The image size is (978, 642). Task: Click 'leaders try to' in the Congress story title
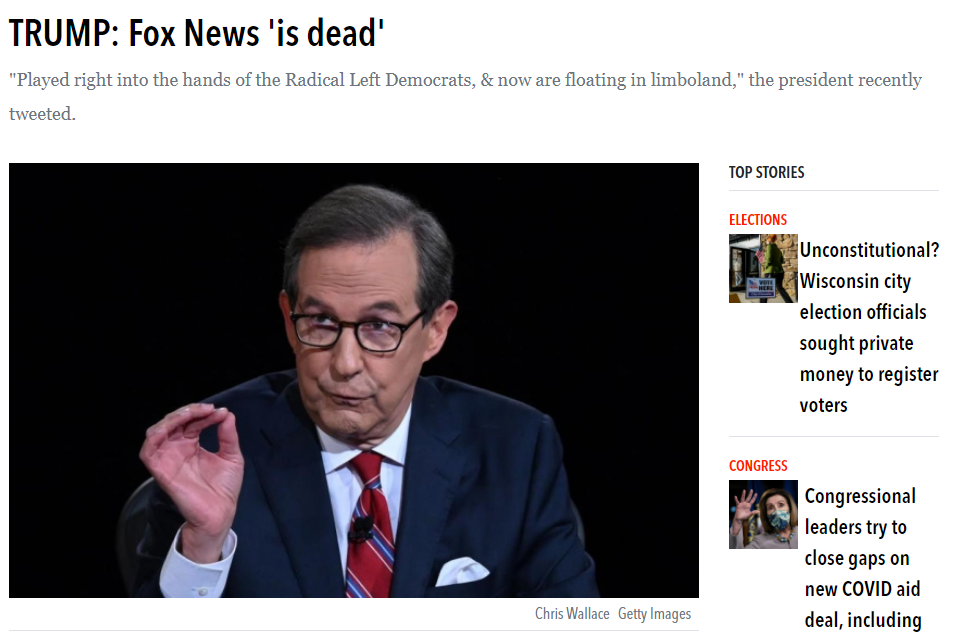[x=855, y=527]
